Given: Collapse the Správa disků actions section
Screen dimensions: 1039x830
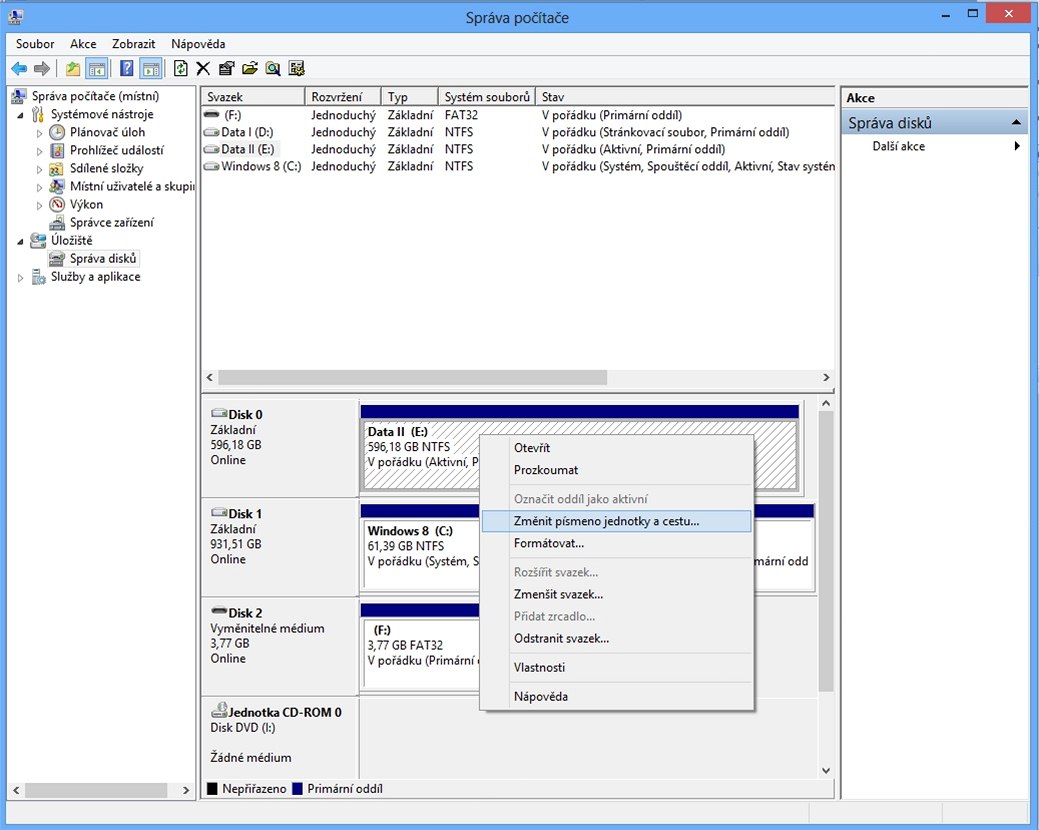Looking at the screenshot, I should [x=1015, y=123].
